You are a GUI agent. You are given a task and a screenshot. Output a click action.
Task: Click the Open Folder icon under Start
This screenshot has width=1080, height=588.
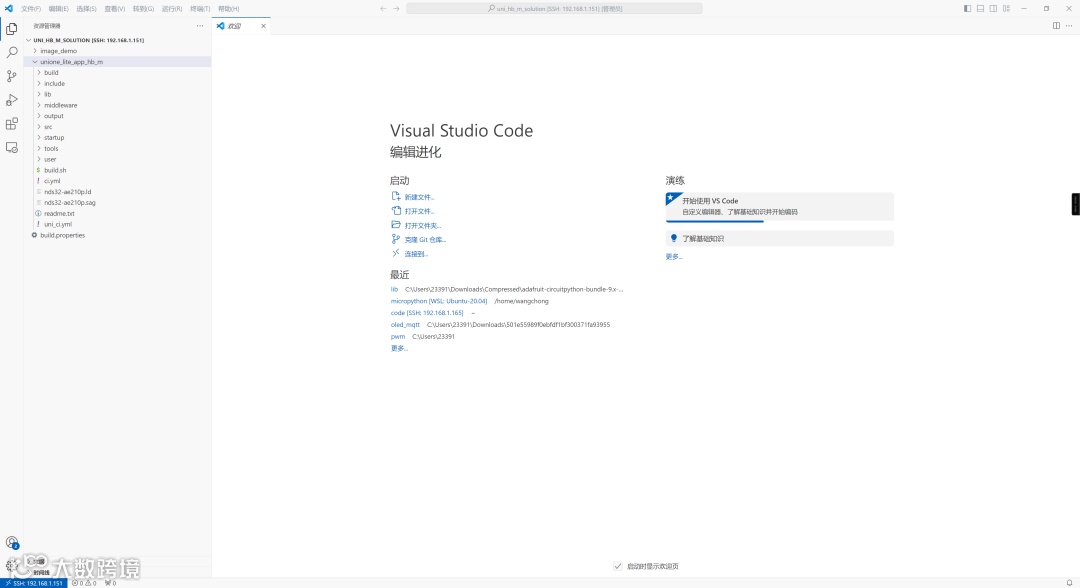click(395, 224)
